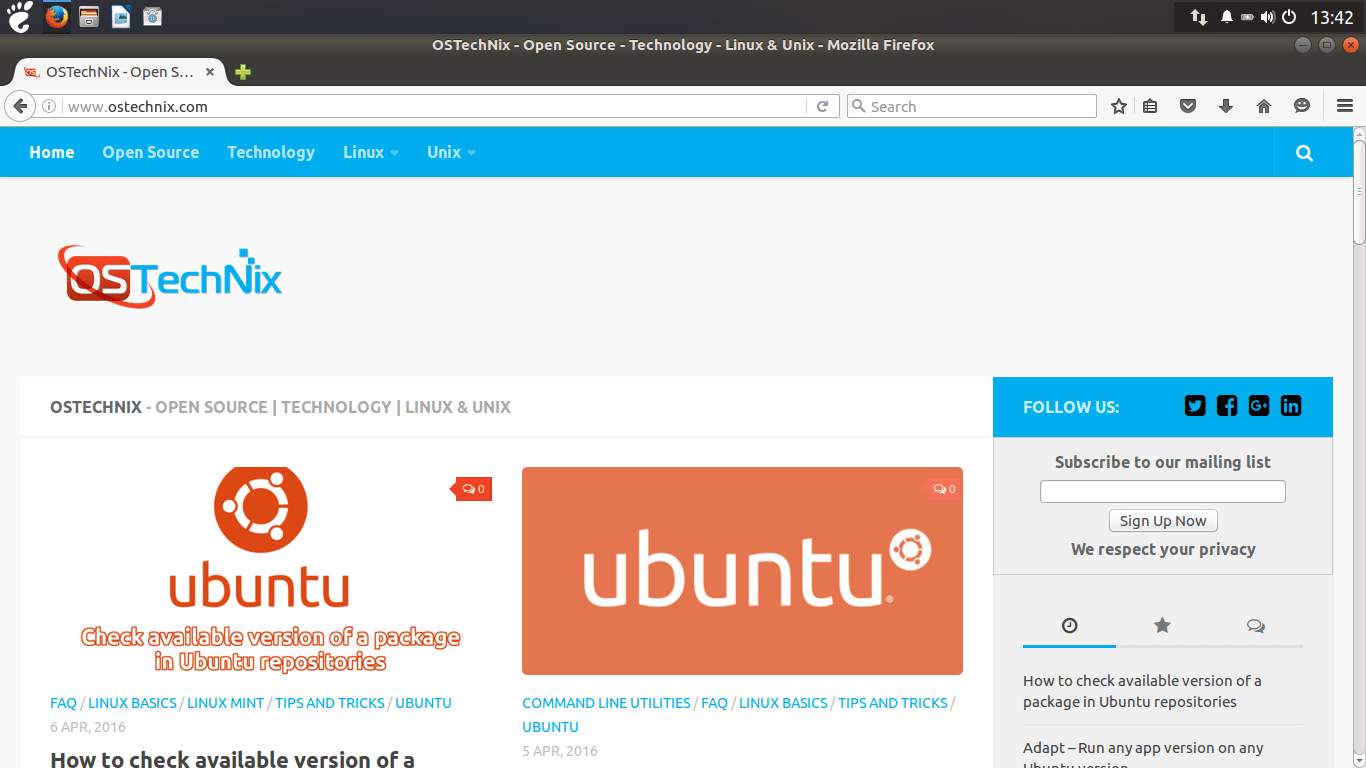Open the Ubuntu repositories article thumbnail
The height and width of the screenshot is (768, 1366).
point(271,571)
